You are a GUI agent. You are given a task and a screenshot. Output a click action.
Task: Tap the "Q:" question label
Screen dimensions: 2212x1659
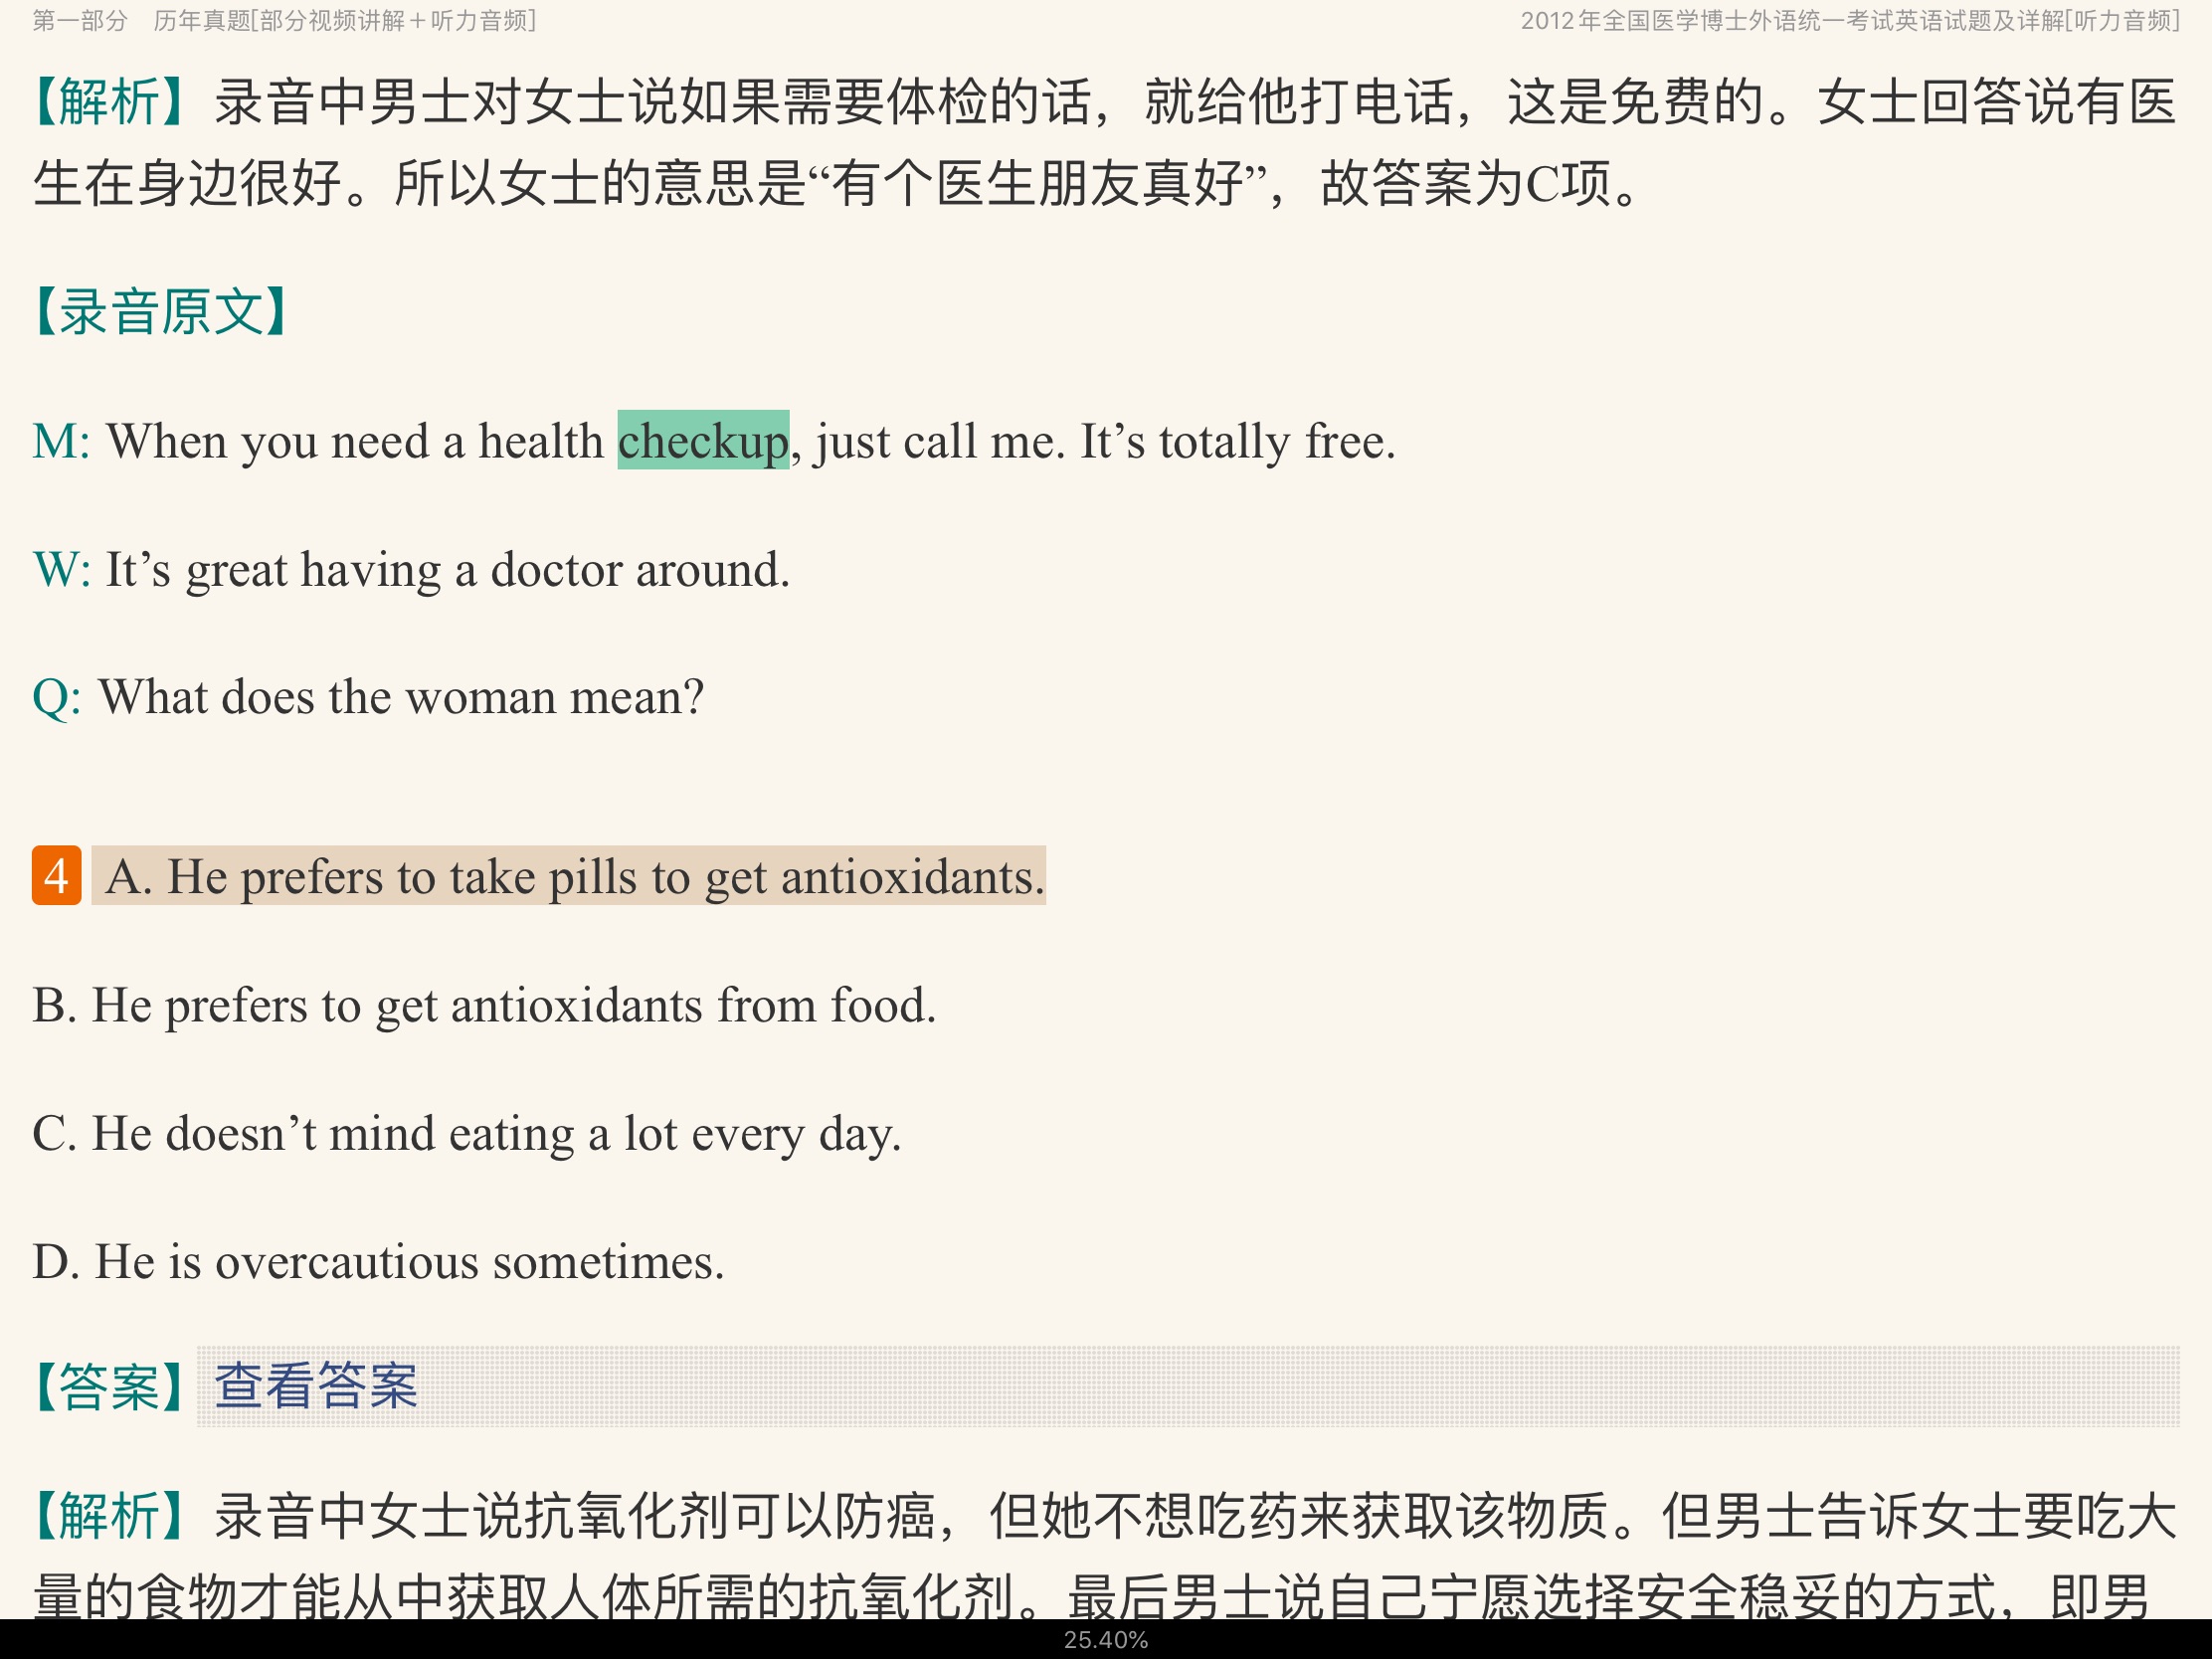(x=57, y=697)
